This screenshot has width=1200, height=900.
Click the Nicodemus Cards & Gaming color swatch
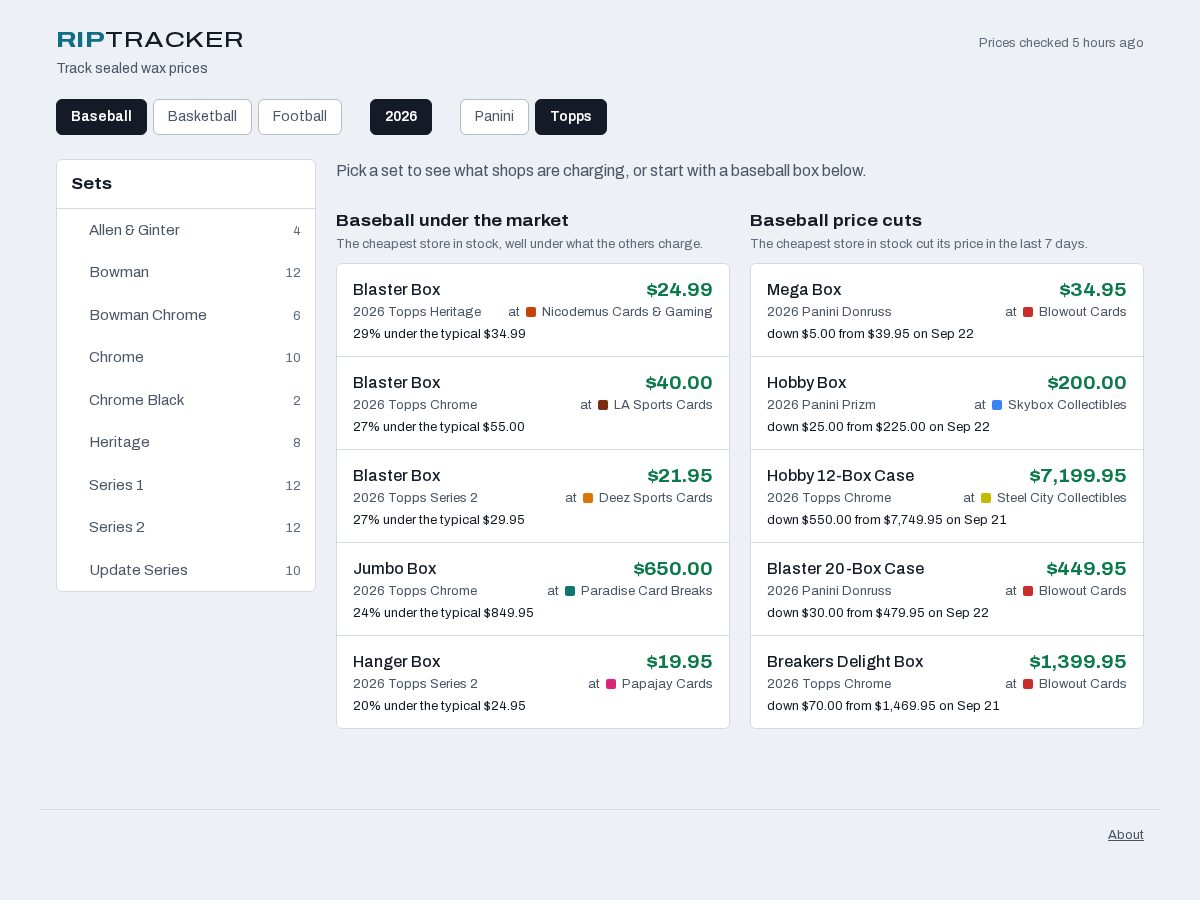[x=531, y=312]
